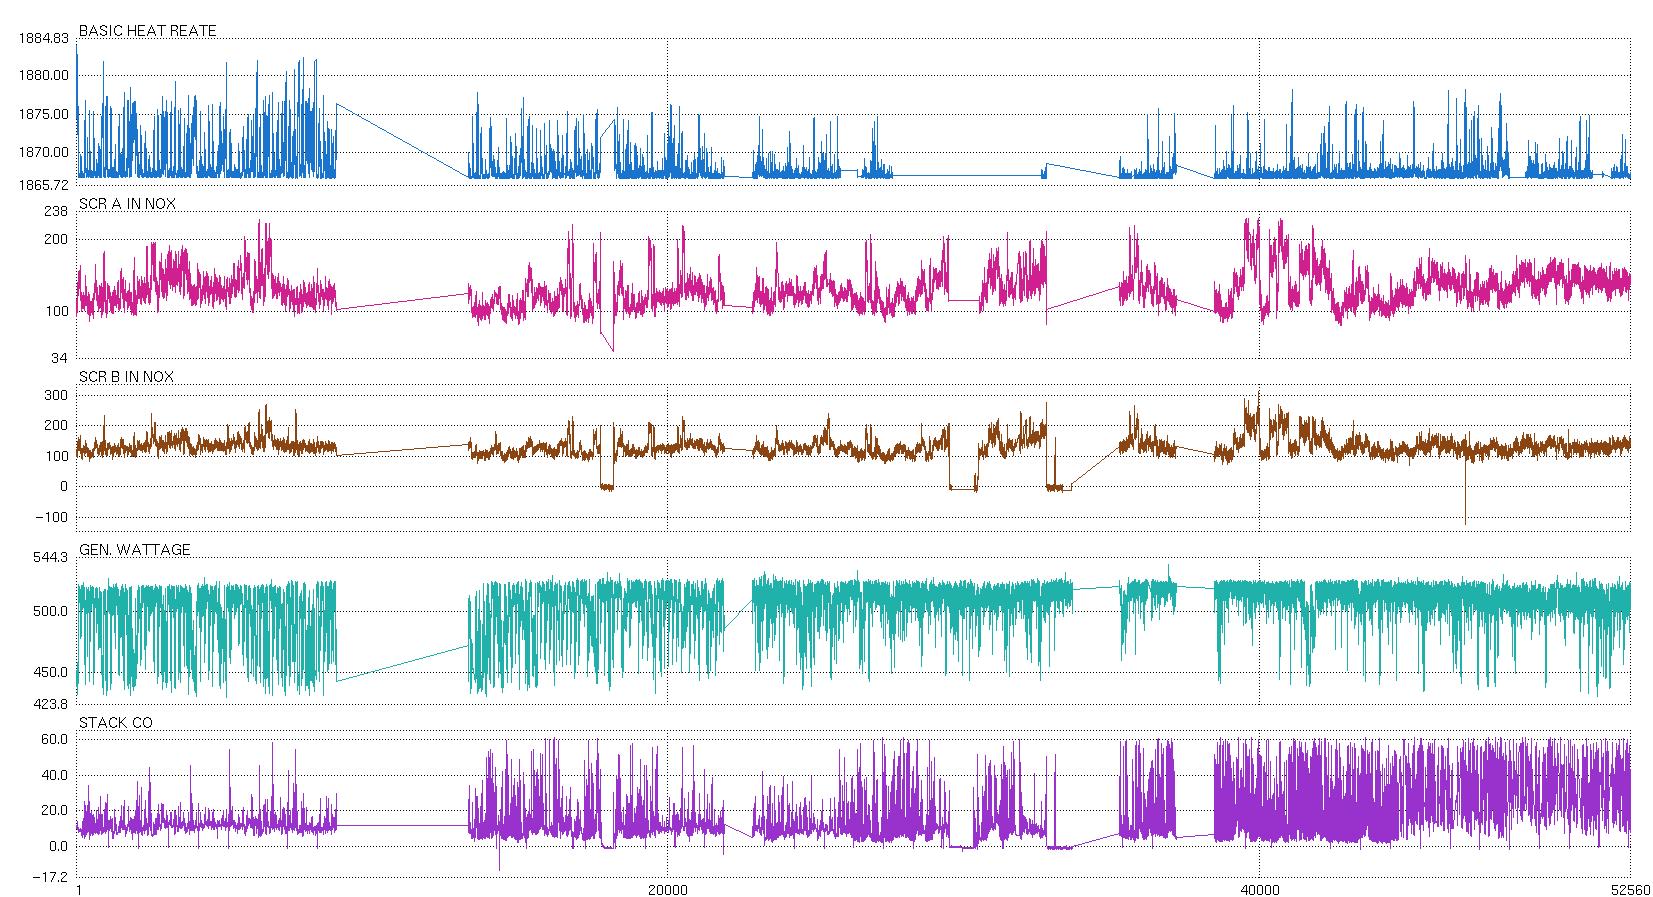Click the -100 axis label of SCR B
Viewport: 1653px width, 897px height.
52,517
